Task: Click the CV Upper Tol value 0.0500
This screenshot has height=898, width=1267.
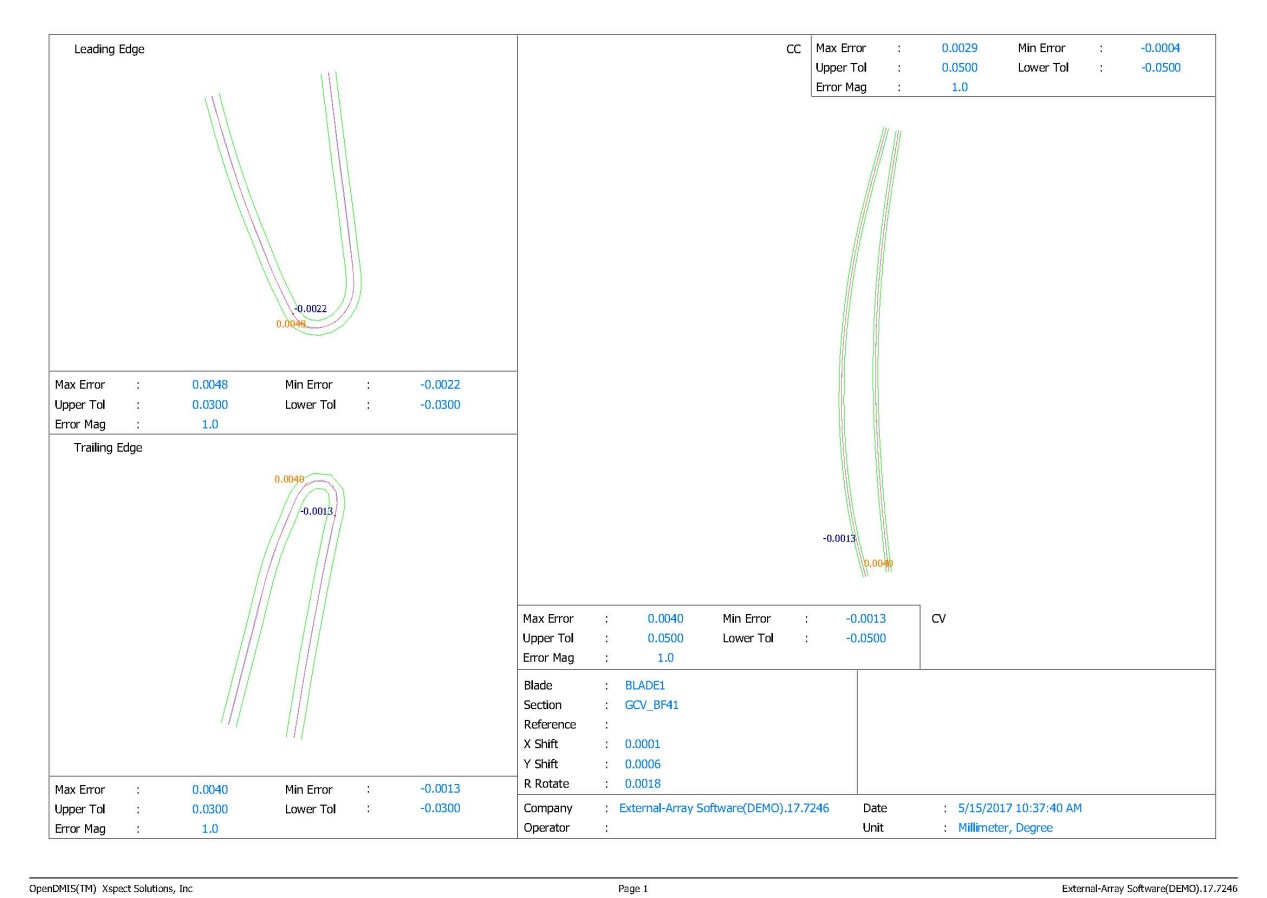Action: [665, 638]
